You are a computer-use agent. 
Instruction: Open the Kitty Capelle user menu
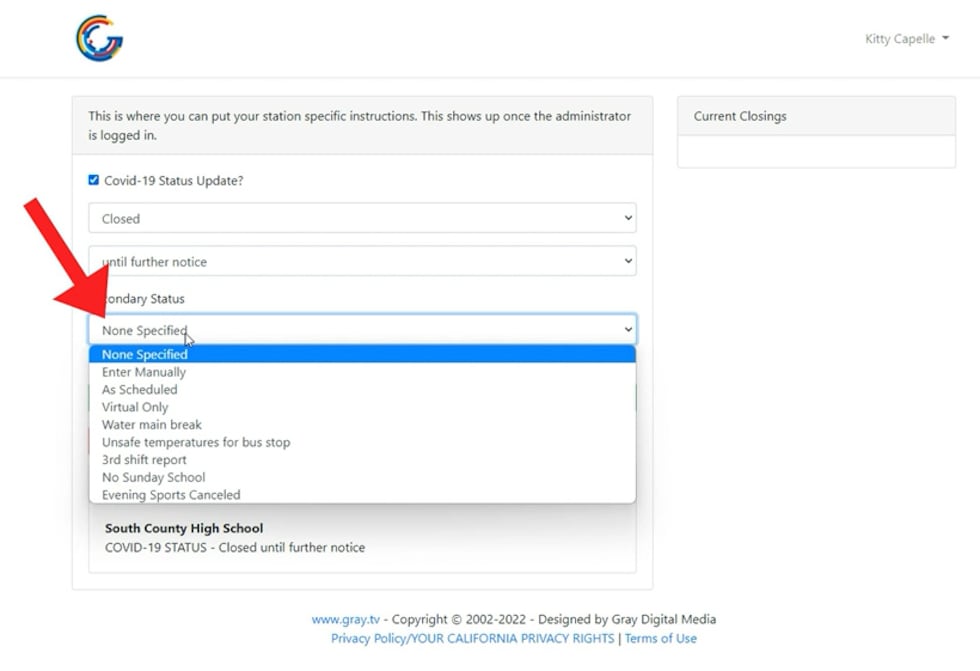point(906,39)
